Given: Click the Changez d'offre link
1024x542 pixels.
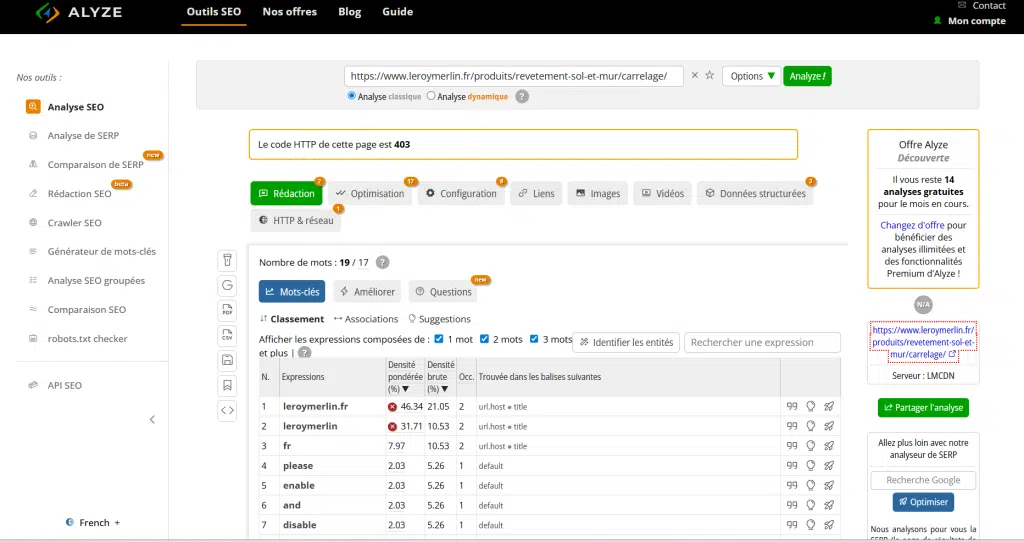Looking at the screenshot, I should pos(912,225).
